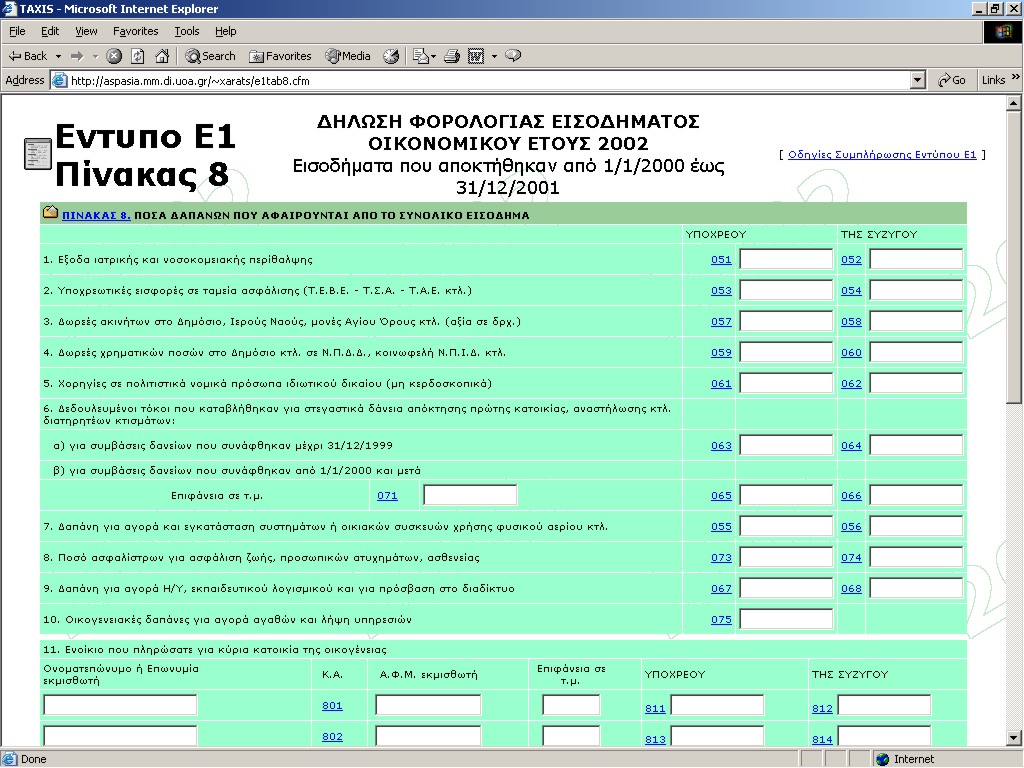Focus Α.Φ.Μ. εκμισθωτή field in row 801
Screen dimensions: 1024x768
[x=428, y=705]
